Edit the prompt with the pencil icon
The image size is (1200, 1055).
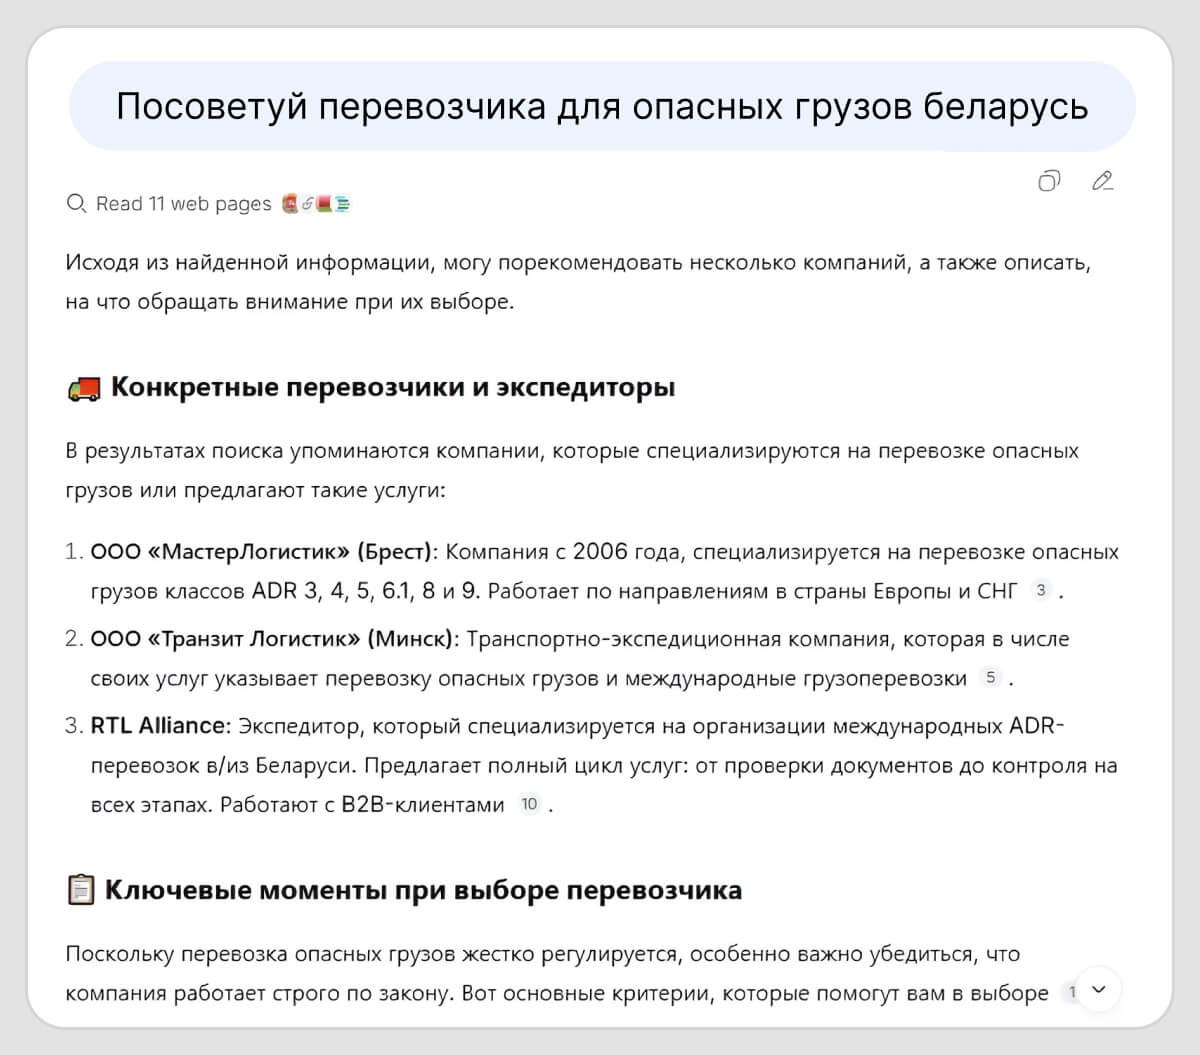click(x=1103, y=181)
